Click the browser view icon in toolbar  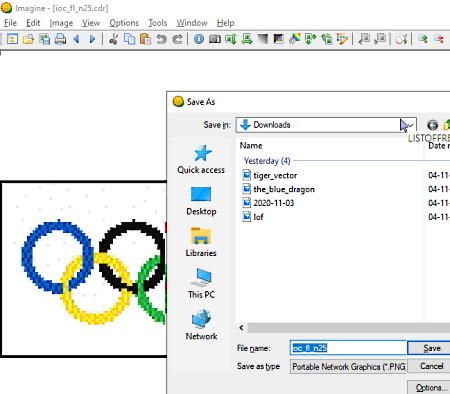pos(12,39)
